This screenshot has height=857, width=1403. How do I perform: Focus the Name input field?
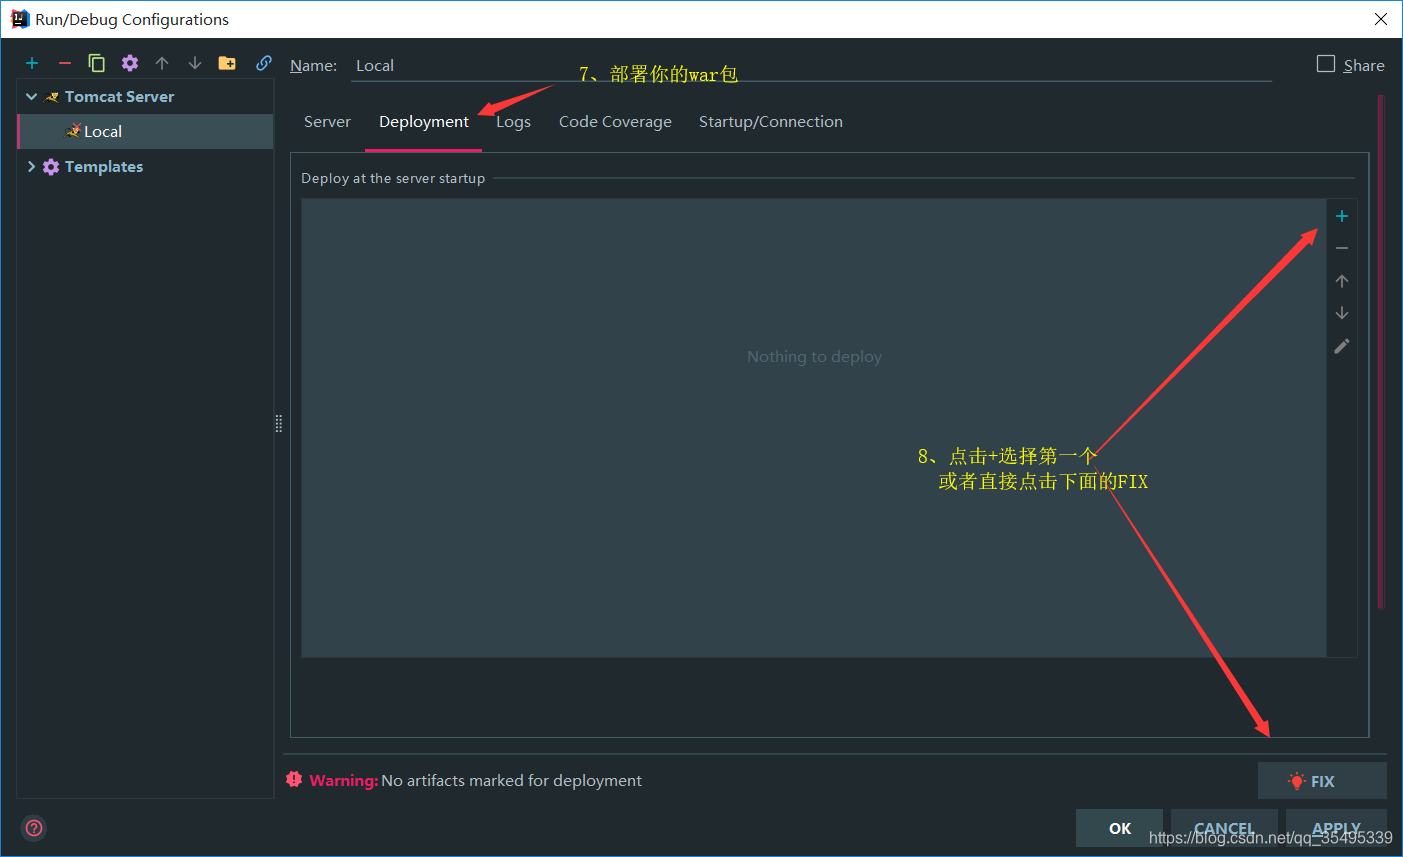click(811, 66)
